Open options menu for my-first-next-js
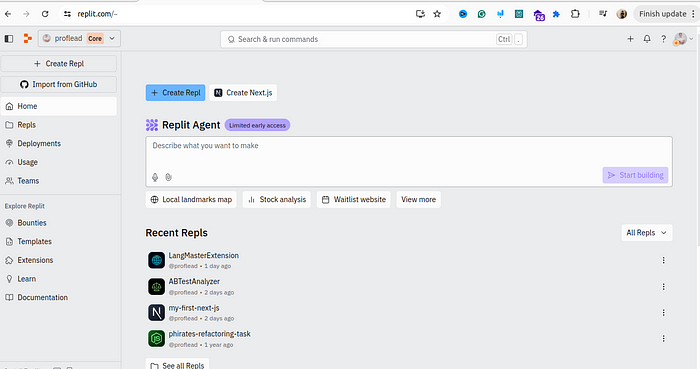The height and width of the screenshot is (369, 700). coord(663,313)
